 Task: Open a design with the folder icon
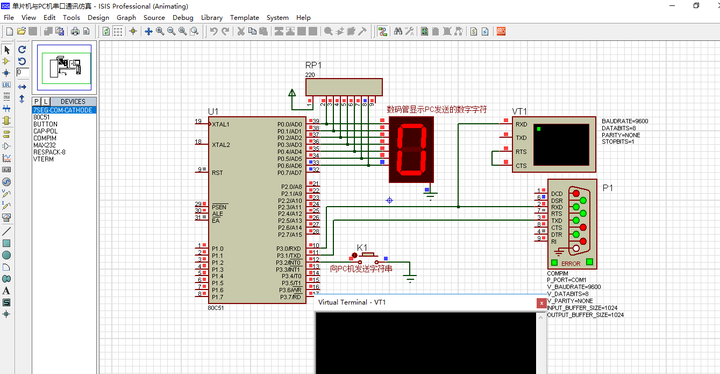pyautogui.click(x=21, y=31)
